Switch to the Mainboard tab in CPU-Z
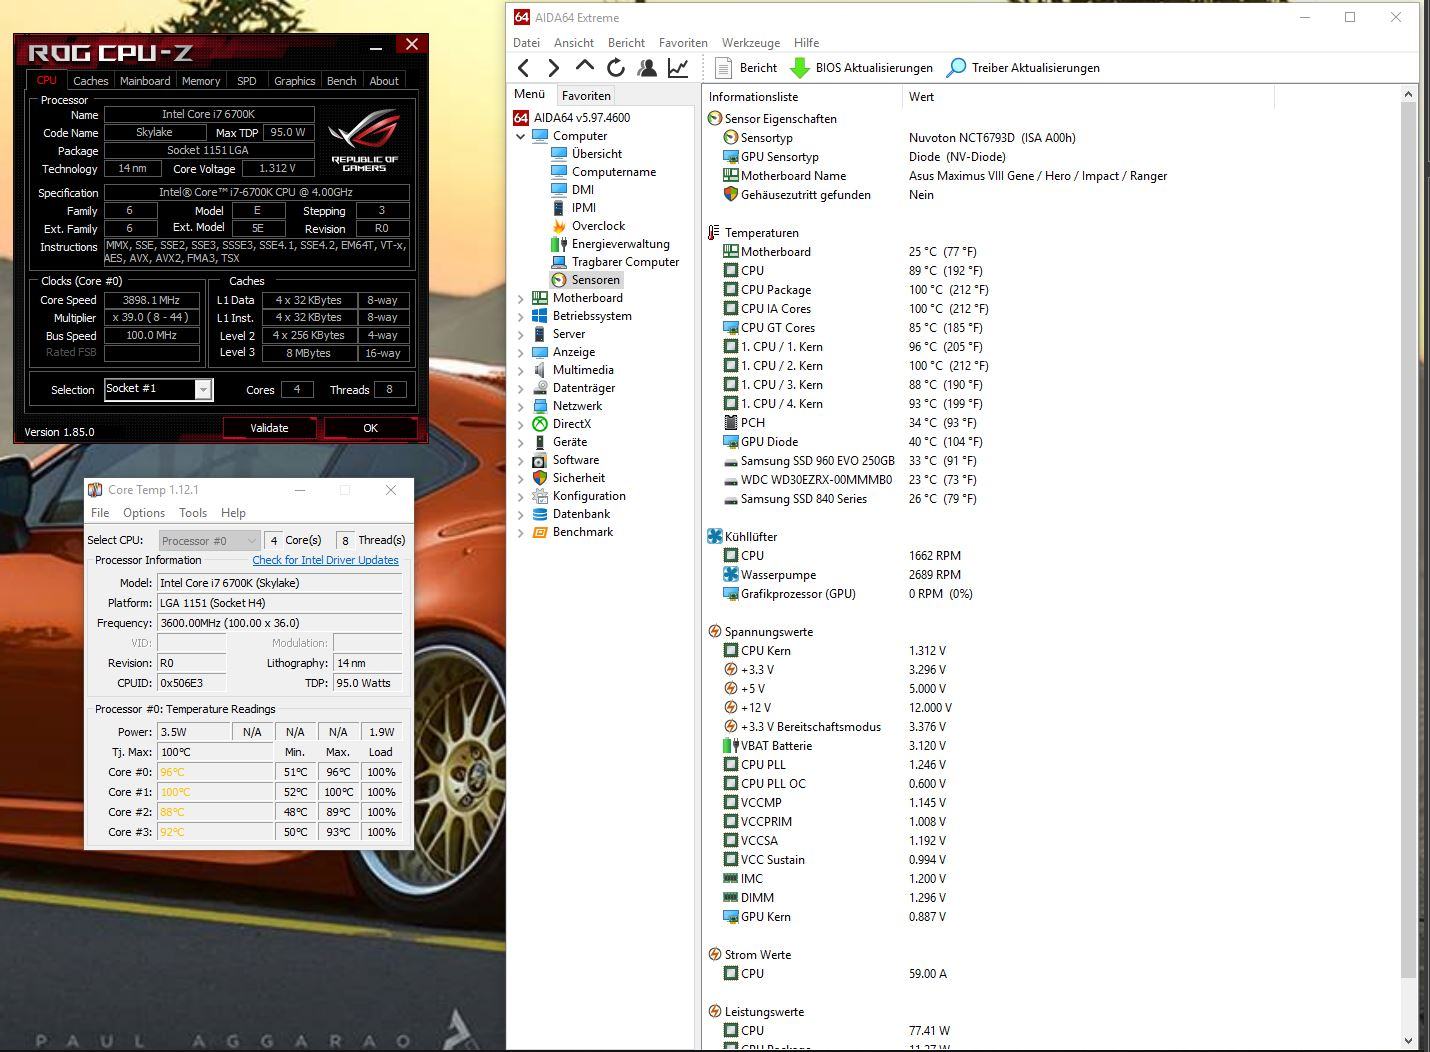This screenshot has width=1430, height=1052. point(145,81)
